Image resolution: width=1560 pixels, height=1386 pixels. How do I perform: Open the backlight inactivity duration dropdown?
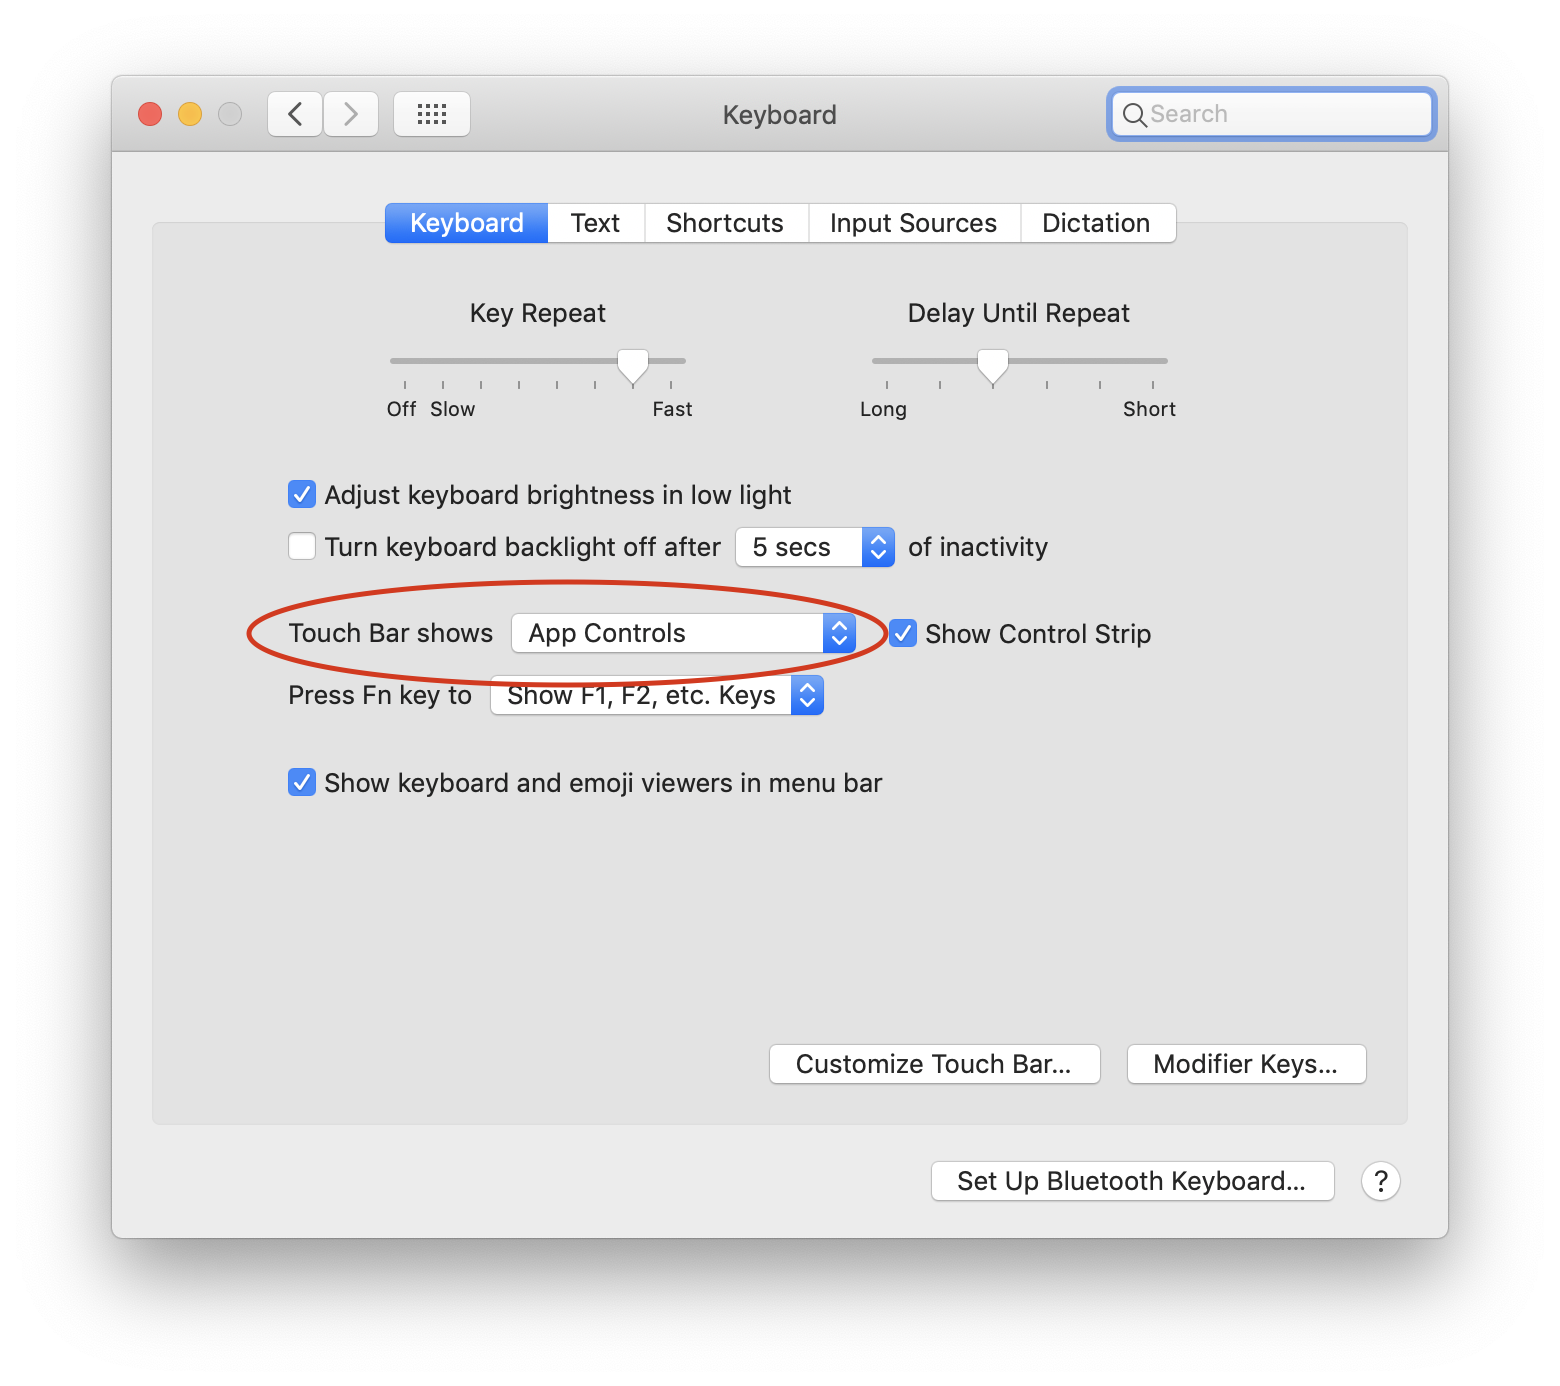coord(814,546)
